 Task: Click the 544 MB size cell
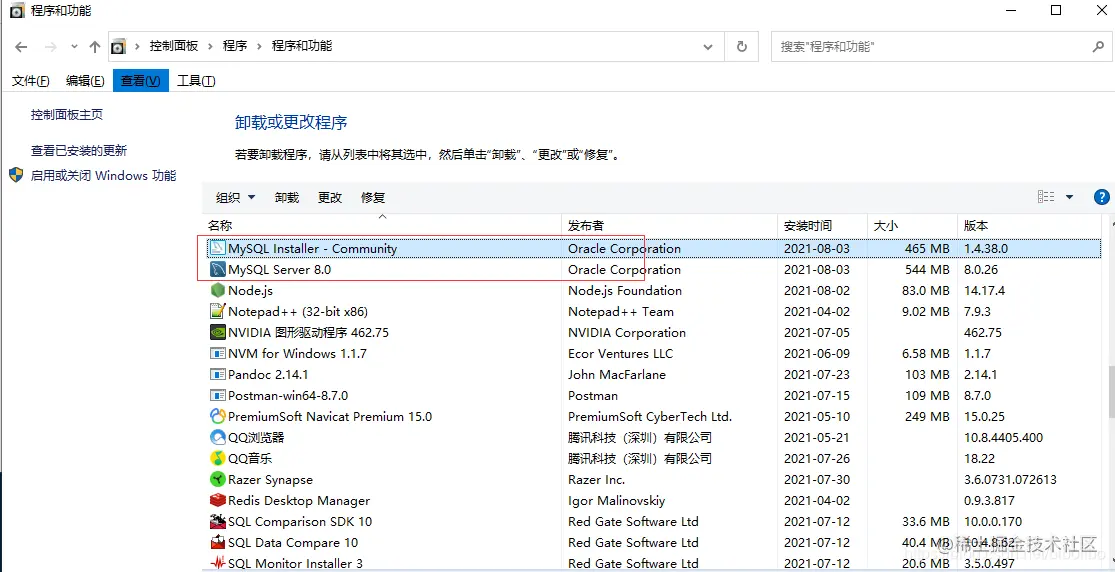pos(927,270)
